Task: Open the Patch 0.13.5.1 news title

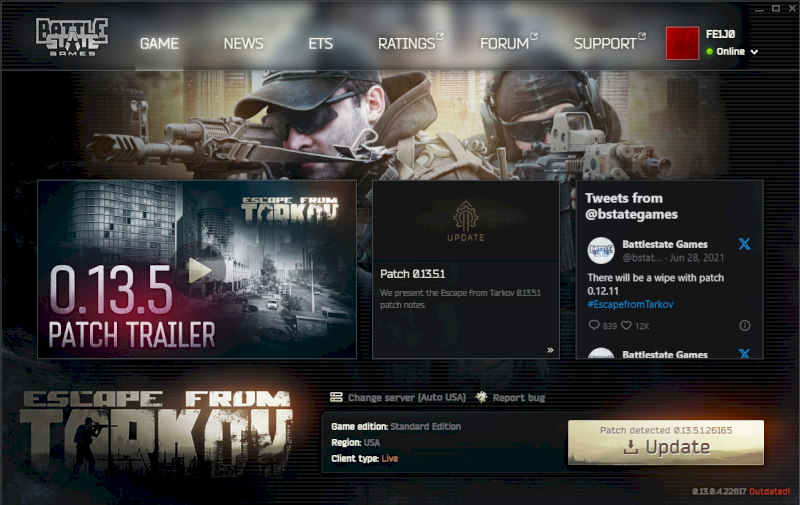Action: 412,274
